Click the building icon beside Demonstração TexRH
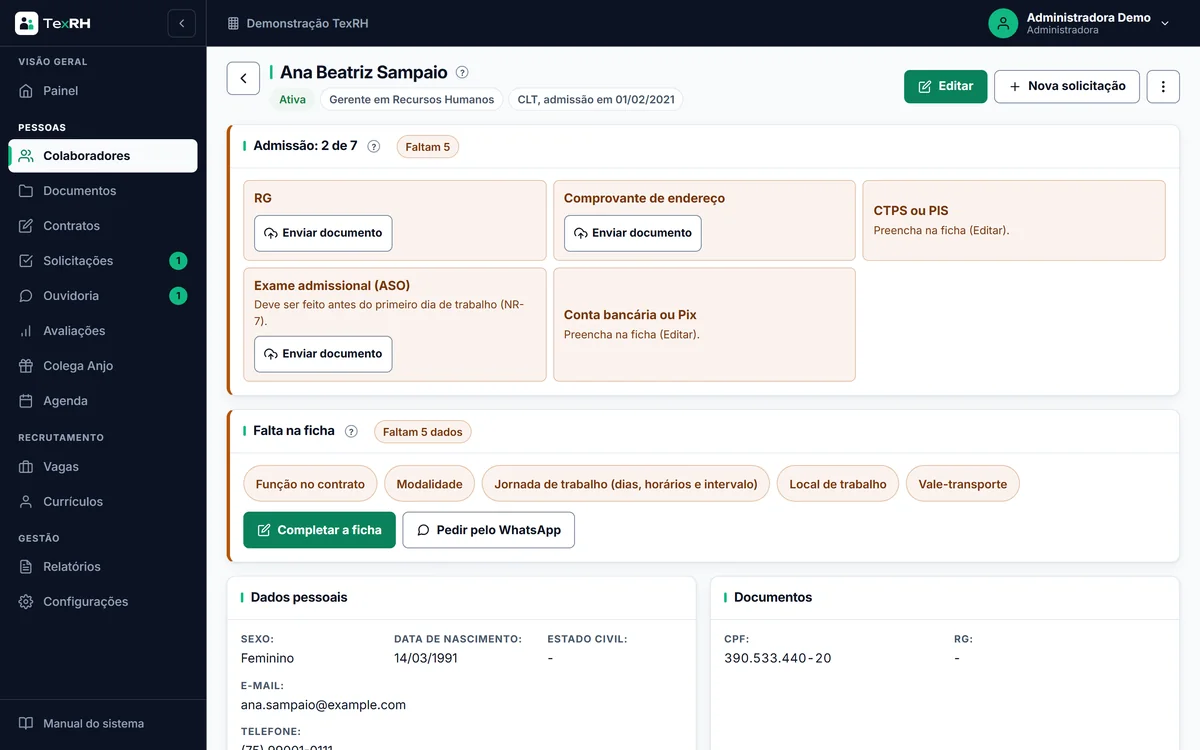1200x750 pixels. [233, 23]
